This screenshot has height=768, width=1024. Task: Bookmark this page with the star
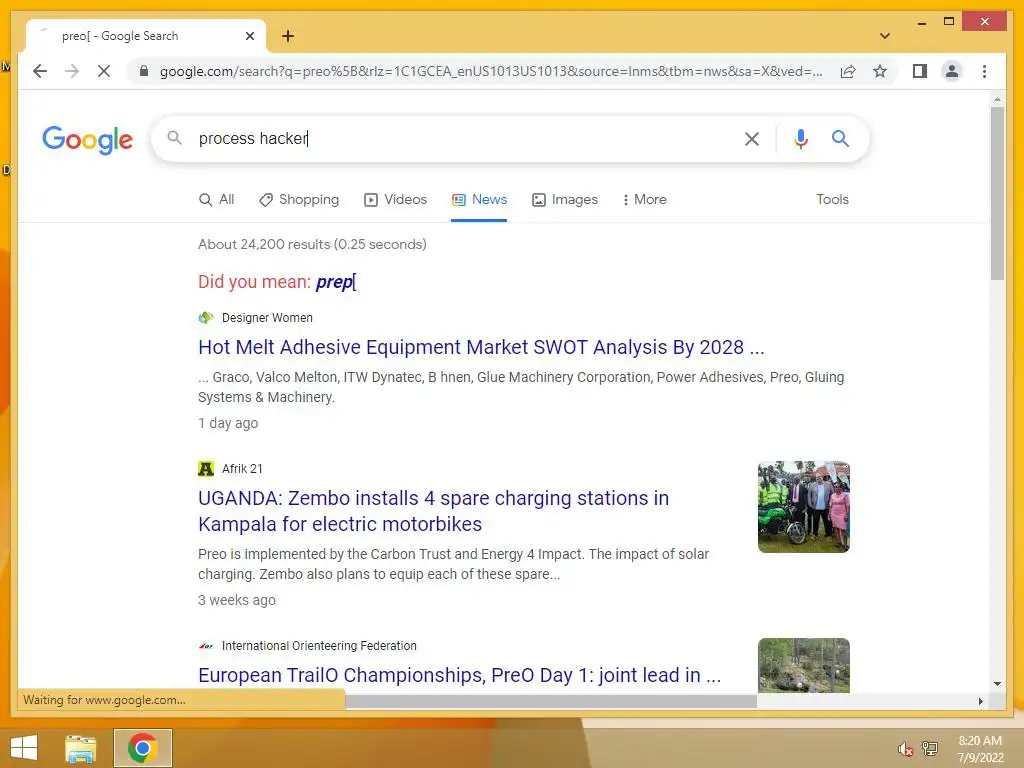point(880,71)
